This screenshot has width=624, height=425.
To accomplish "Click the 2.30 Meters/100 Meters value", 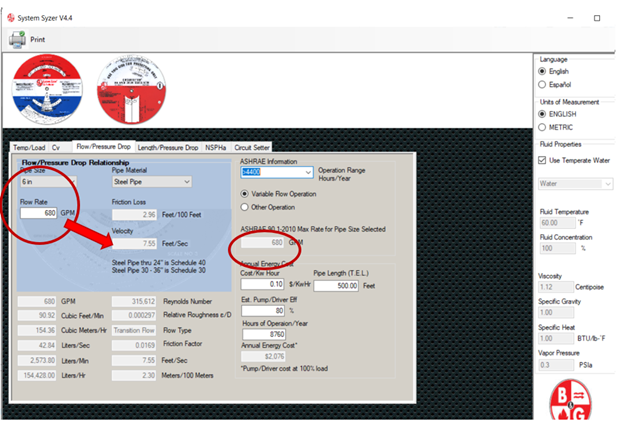I will 134,375.
